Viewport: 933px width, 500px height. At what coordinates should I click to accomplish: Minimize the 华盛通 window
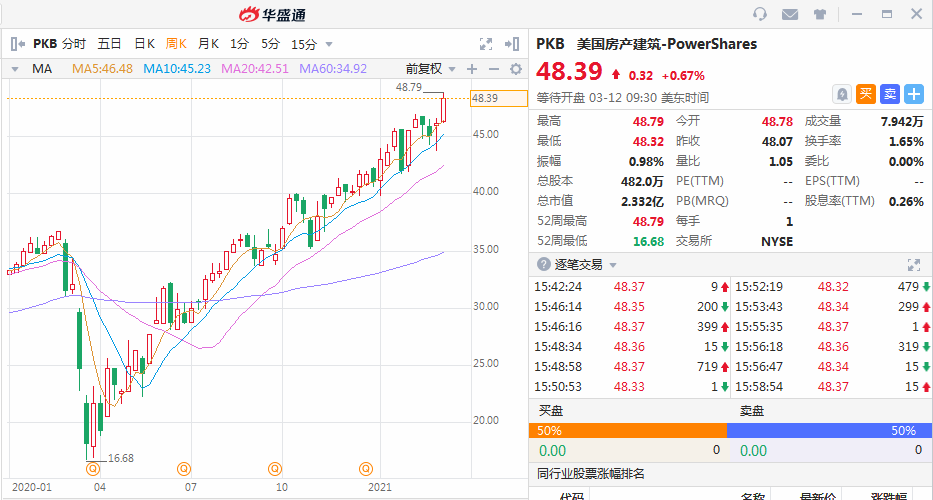click(857, 14)
